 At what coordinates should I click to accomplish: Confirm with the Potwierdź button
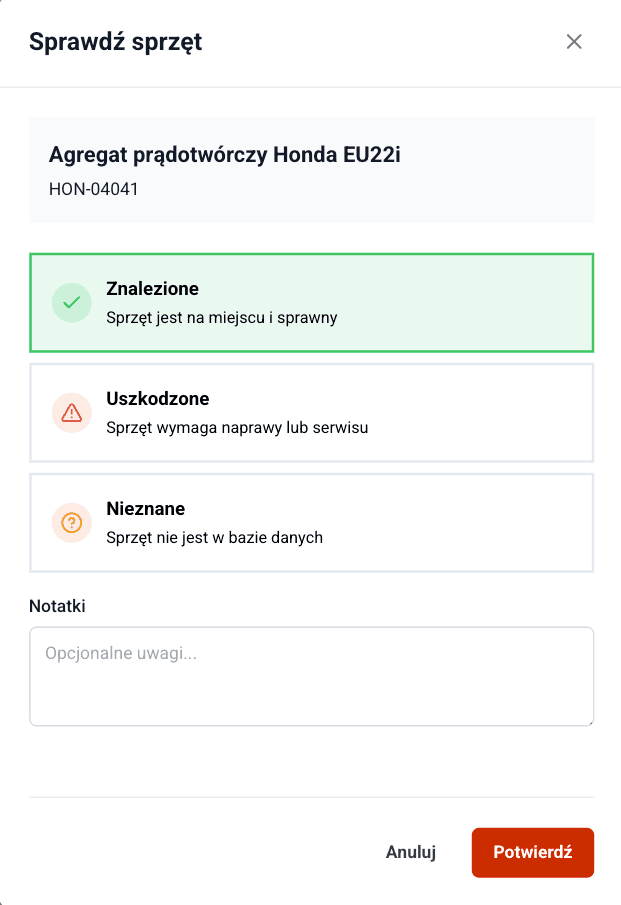click(532, 852)
